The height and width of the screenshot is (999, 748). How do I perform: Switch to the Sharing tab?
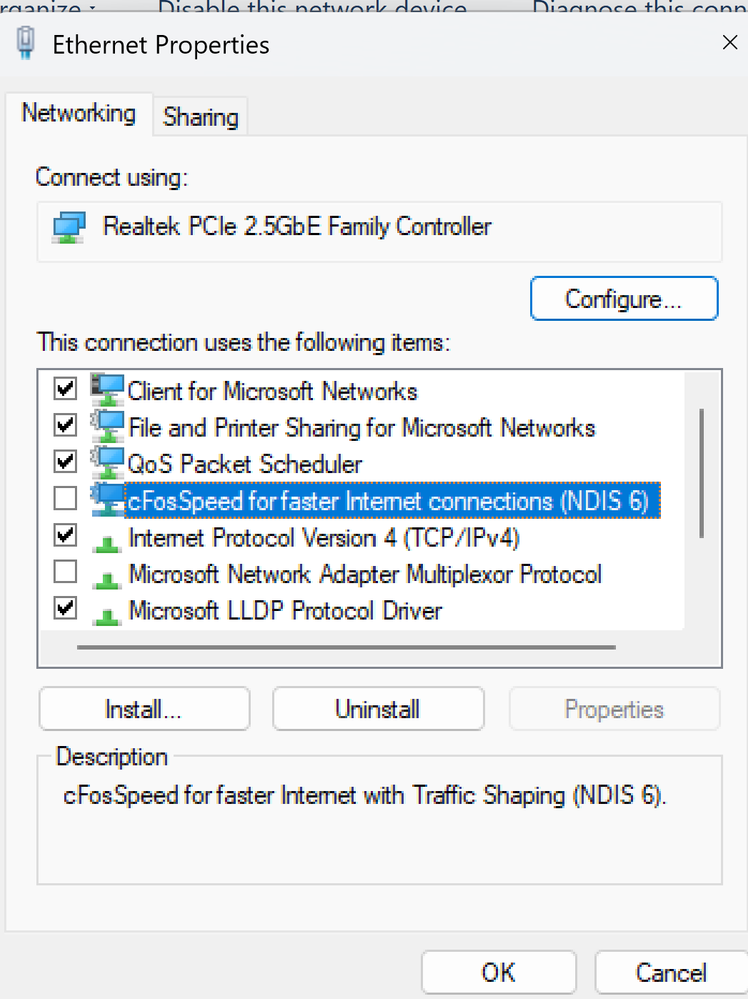tap(200, 117)
